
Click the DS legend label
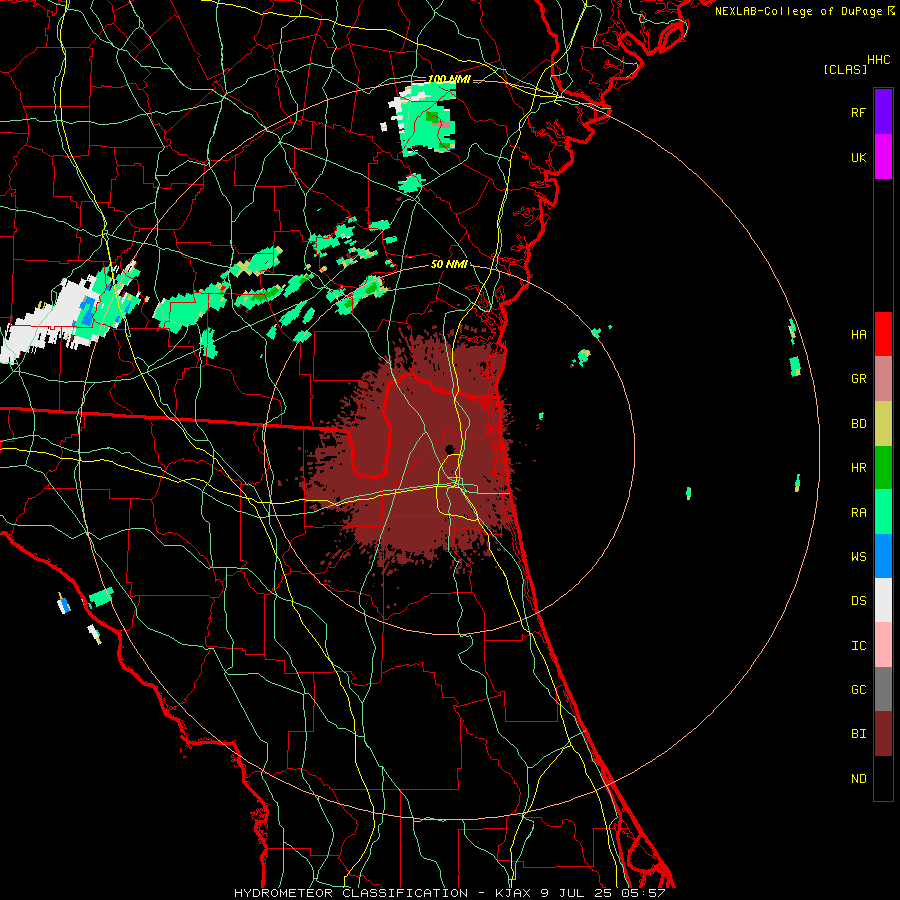(859, 600)
